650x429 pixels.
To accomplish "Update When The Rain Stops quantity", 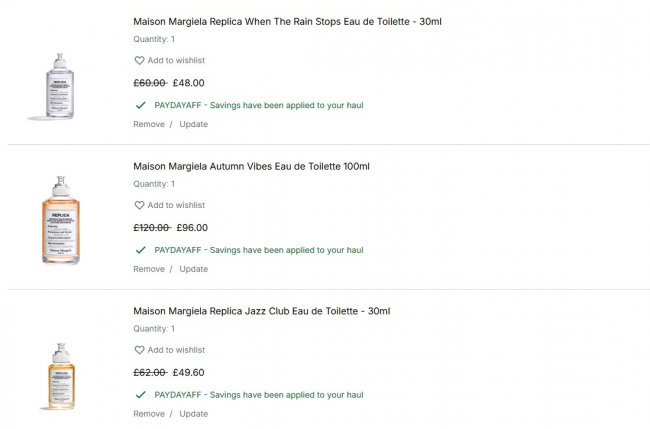I will pos(194,124).
